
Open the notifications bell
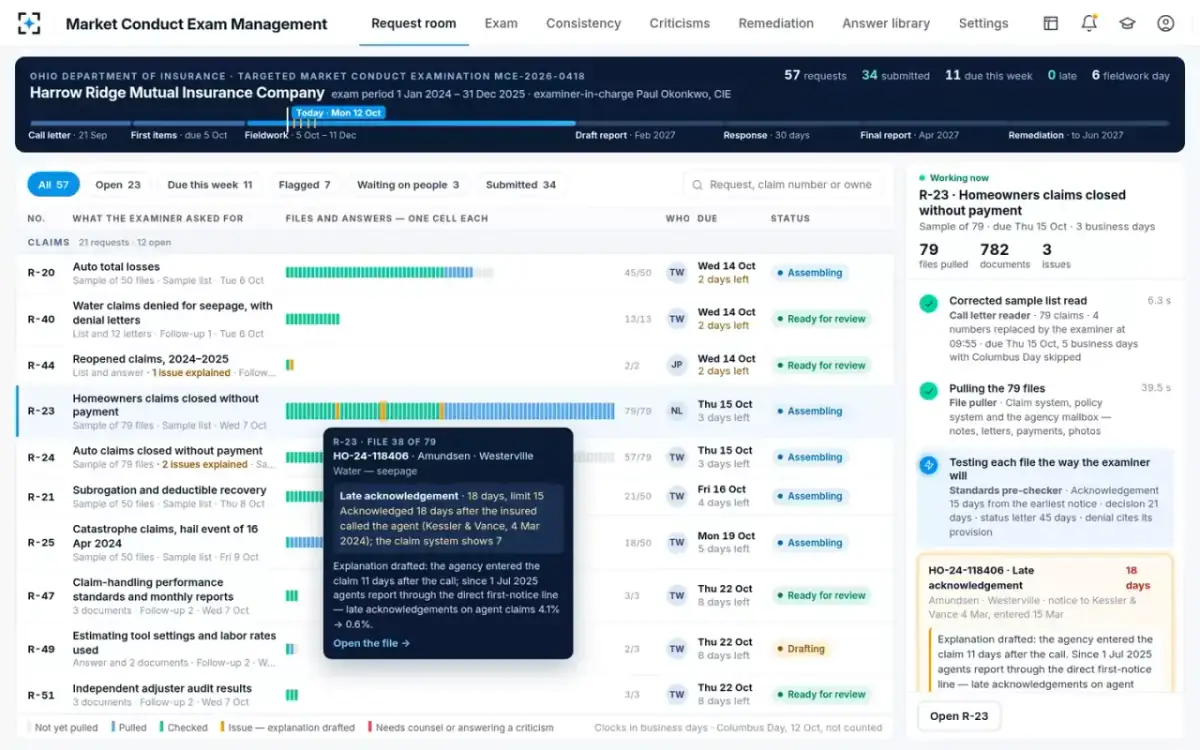(x=1089, y=23)
